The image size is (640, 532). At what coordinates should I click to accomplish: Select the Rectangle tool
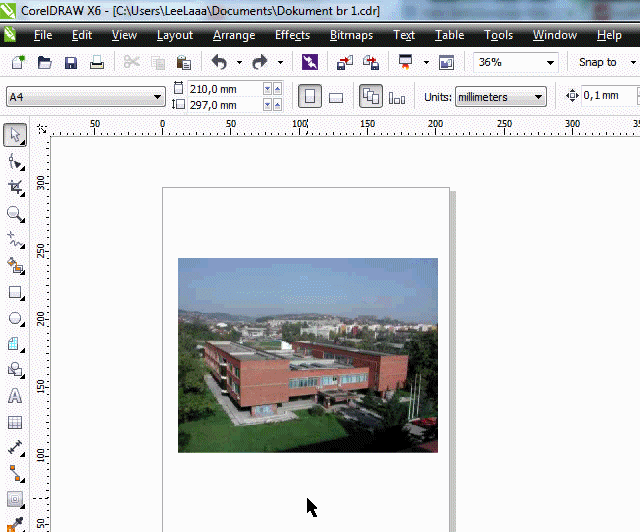[15, 293]
